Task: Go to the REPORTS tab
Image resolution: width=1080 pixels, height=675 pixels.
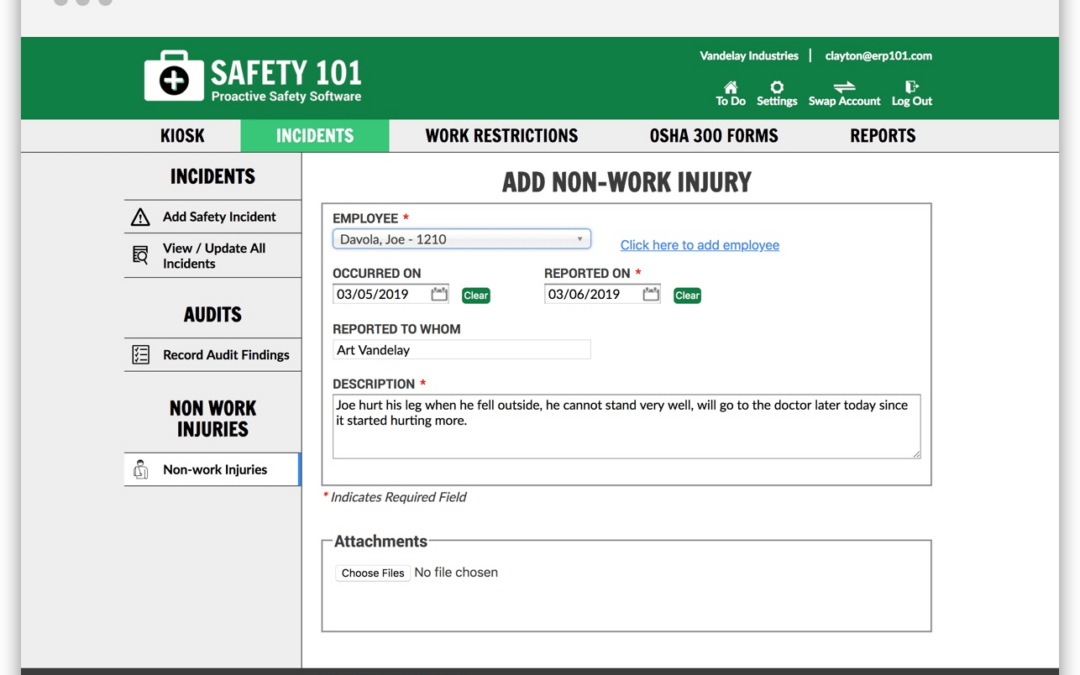Action: tap(883, 136)
